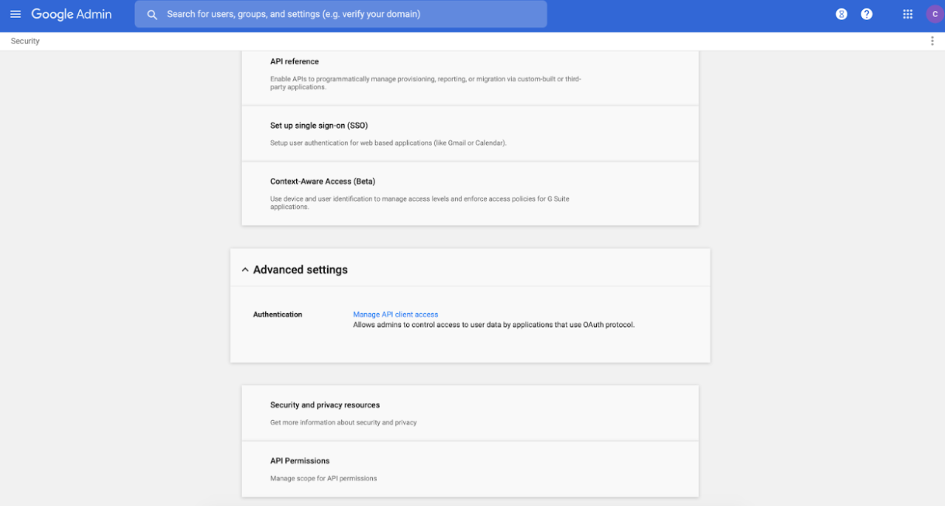945x506 pixels.
Task: Focus the users and settings search field
Action: [x=341, y=14]
